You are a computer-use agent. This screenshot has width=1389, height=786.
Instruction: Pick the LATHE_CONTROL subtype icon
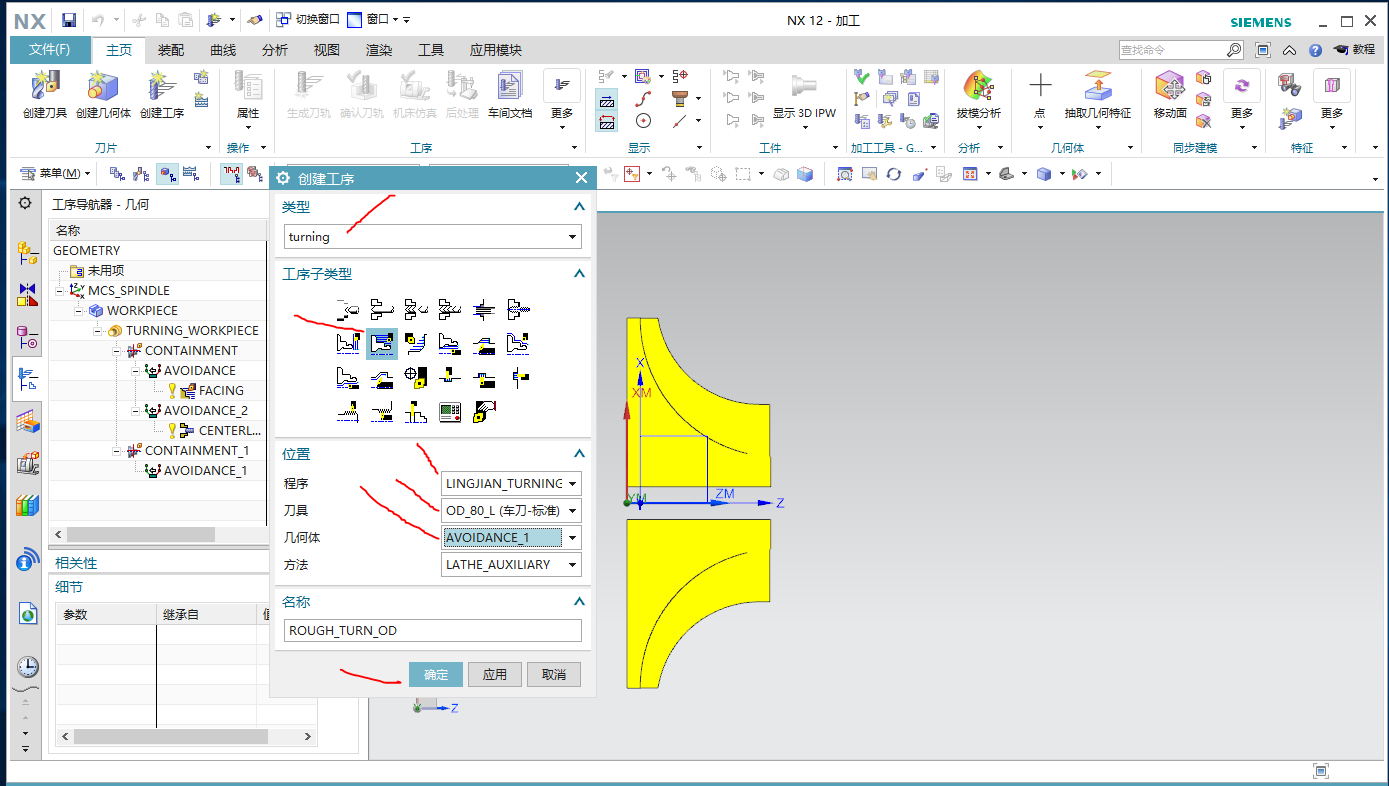[x=451, y=411]
